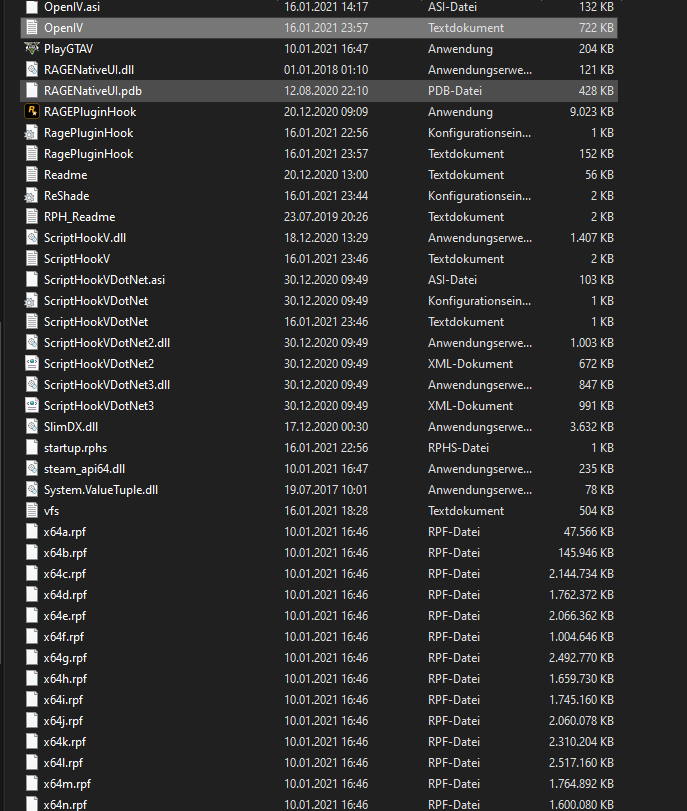The width and height of the screenshot is (687, 811).
Task: Select the SlimDX.dll file icon
Action: pyautogui.click(x=32, y=427)
